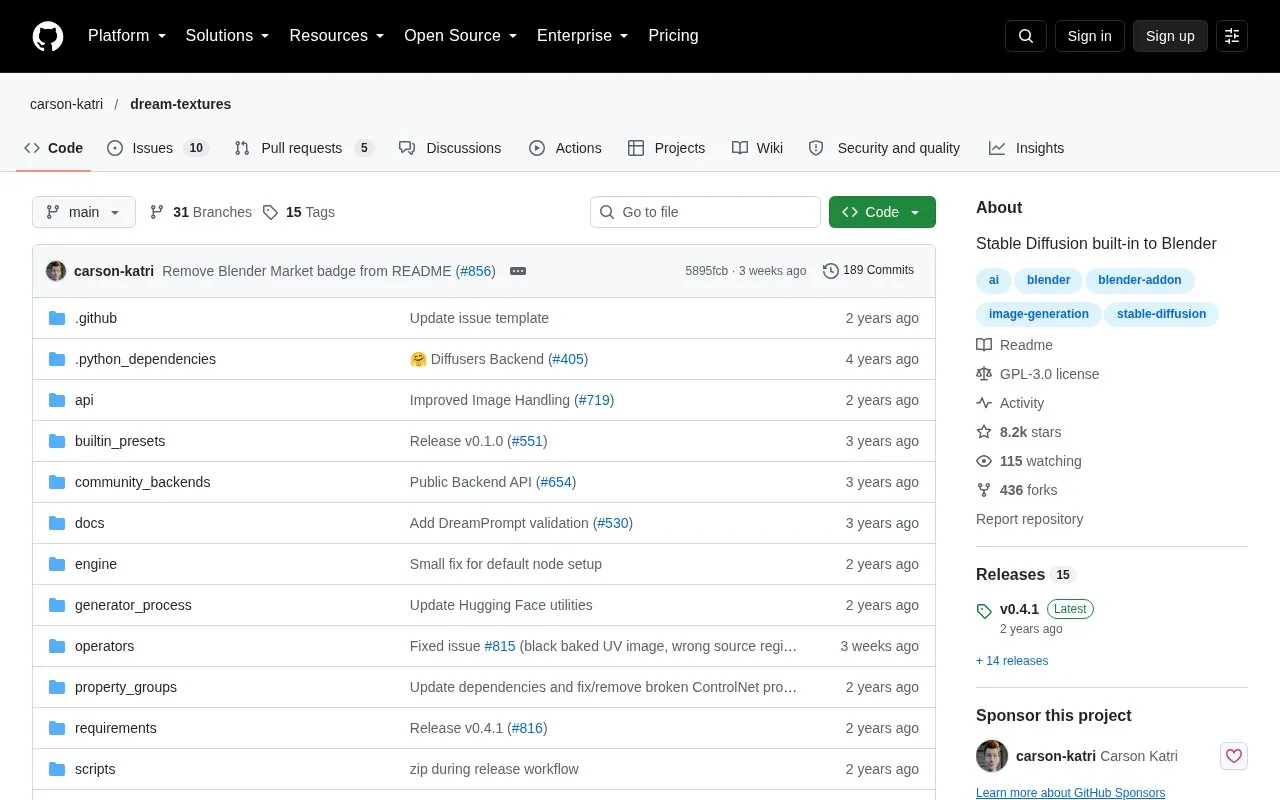Click the pulse icon beside Activity
The height and width of the screenshot is (800, 1280).
point(984,403)
